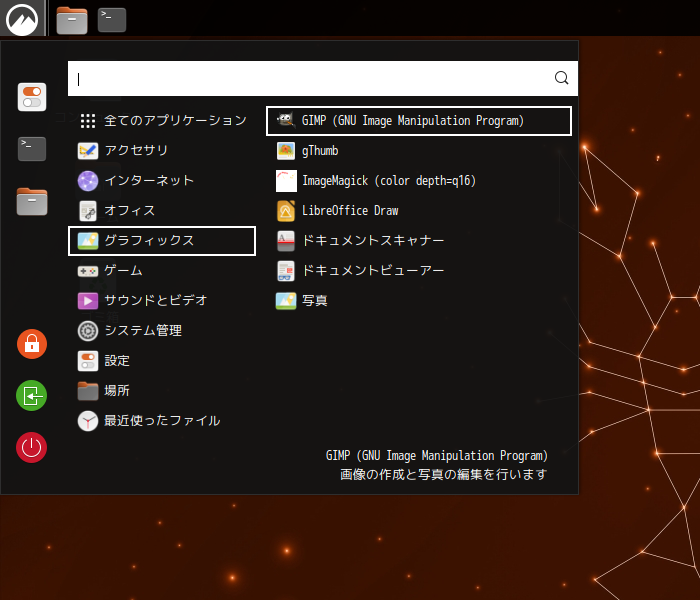Open the 設定 category
This screenshot has width=700, height=600.
coord(162,361)
